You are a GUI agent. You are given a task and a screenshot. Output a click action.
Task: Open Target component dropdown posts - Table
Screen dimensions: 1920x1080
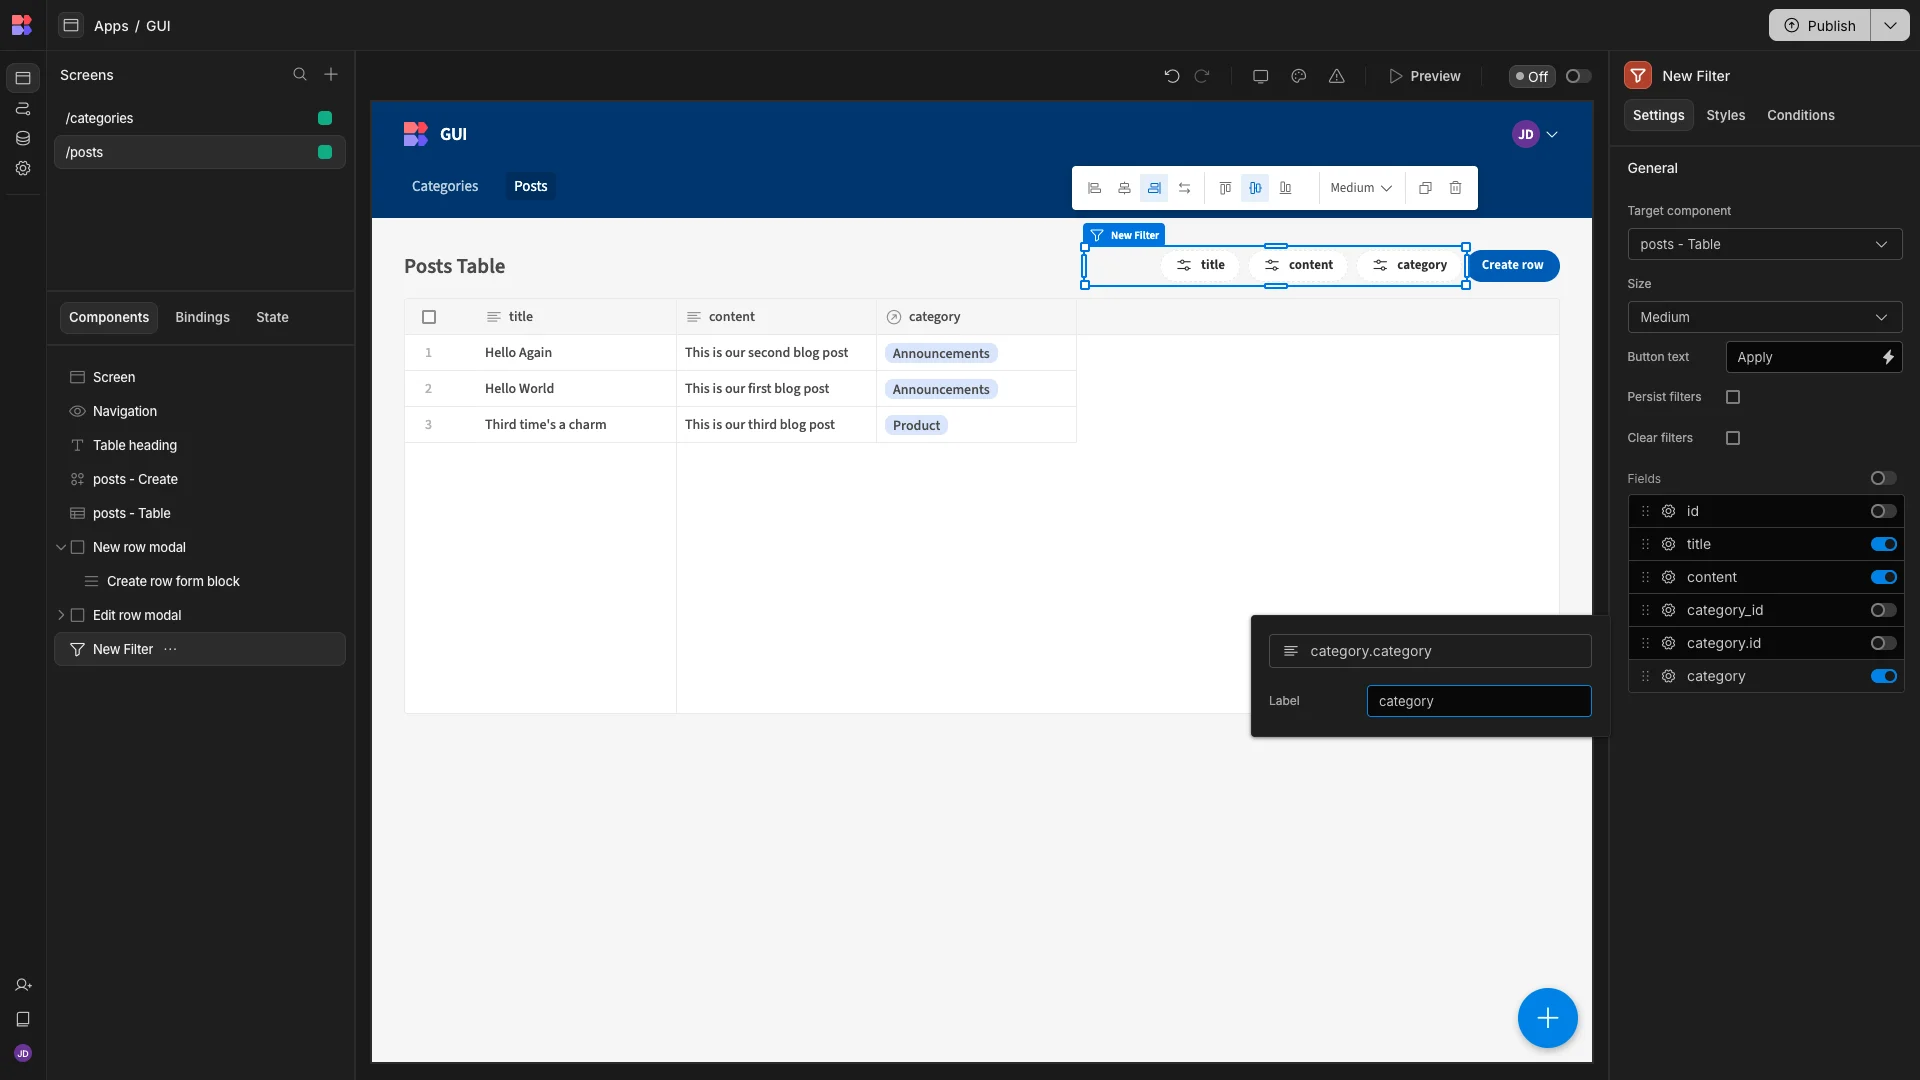(x=1764, y=244)
